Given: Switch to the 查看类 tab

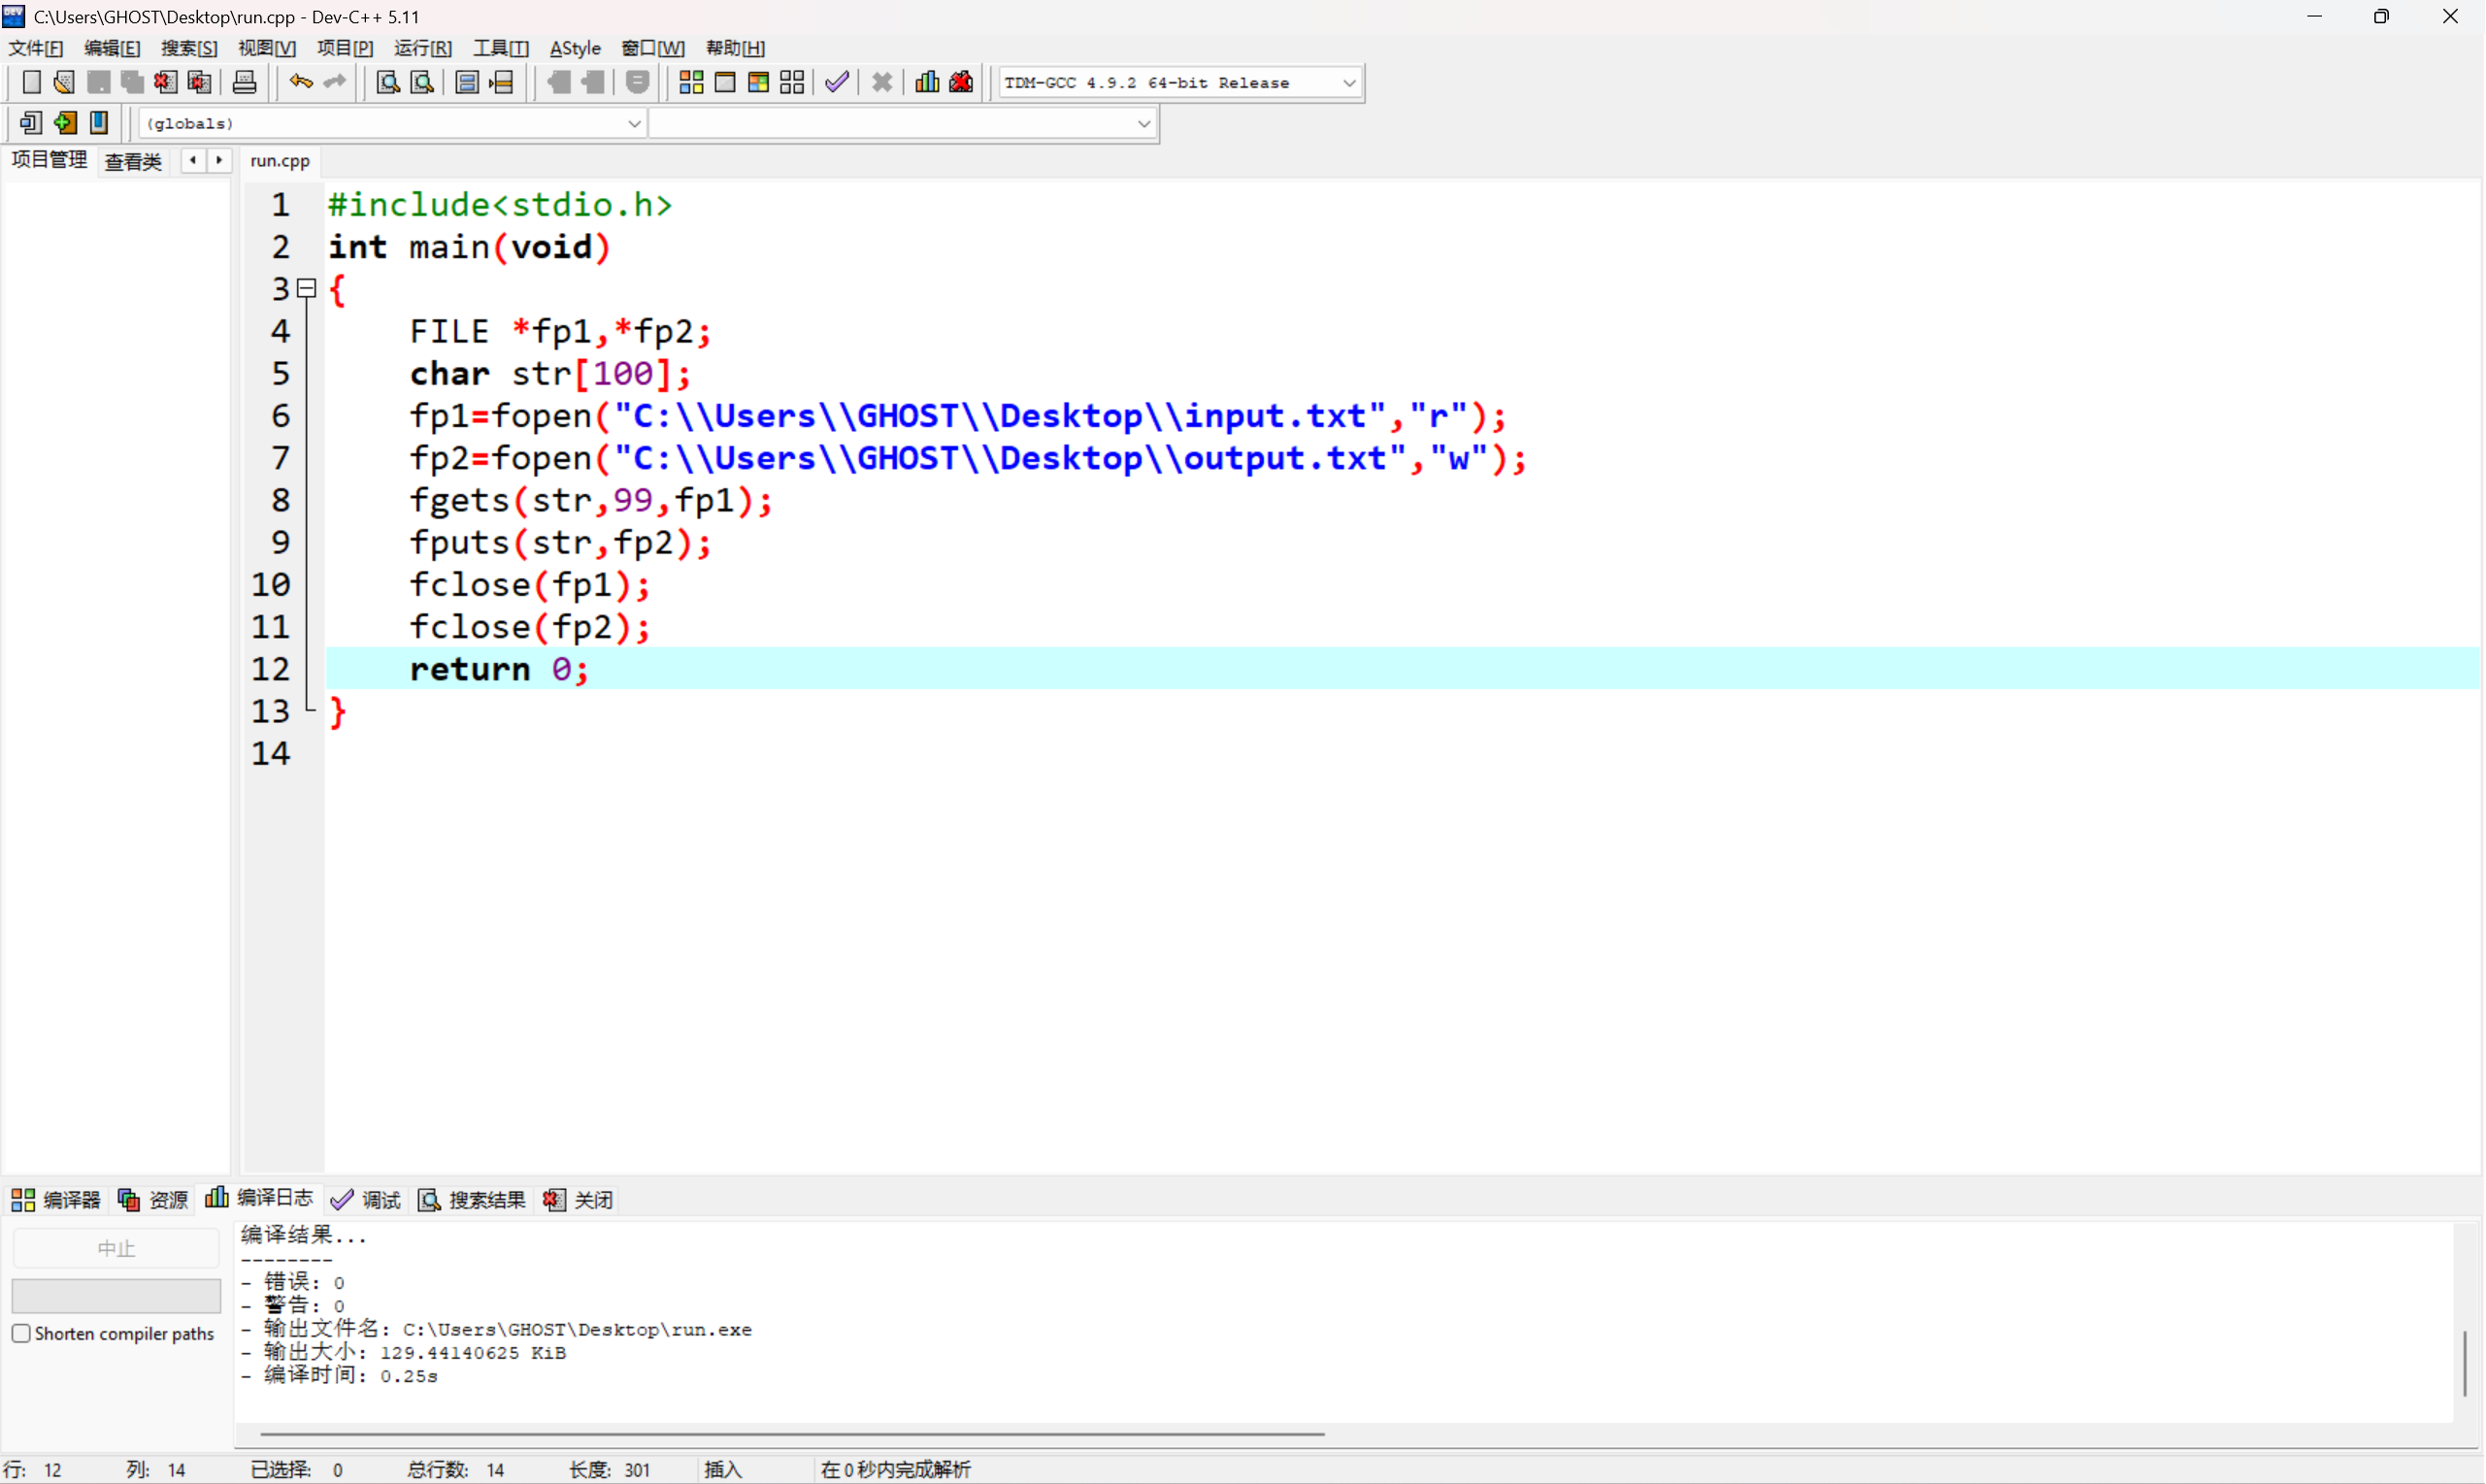Looking at the screenshot, I should (133, 161).
